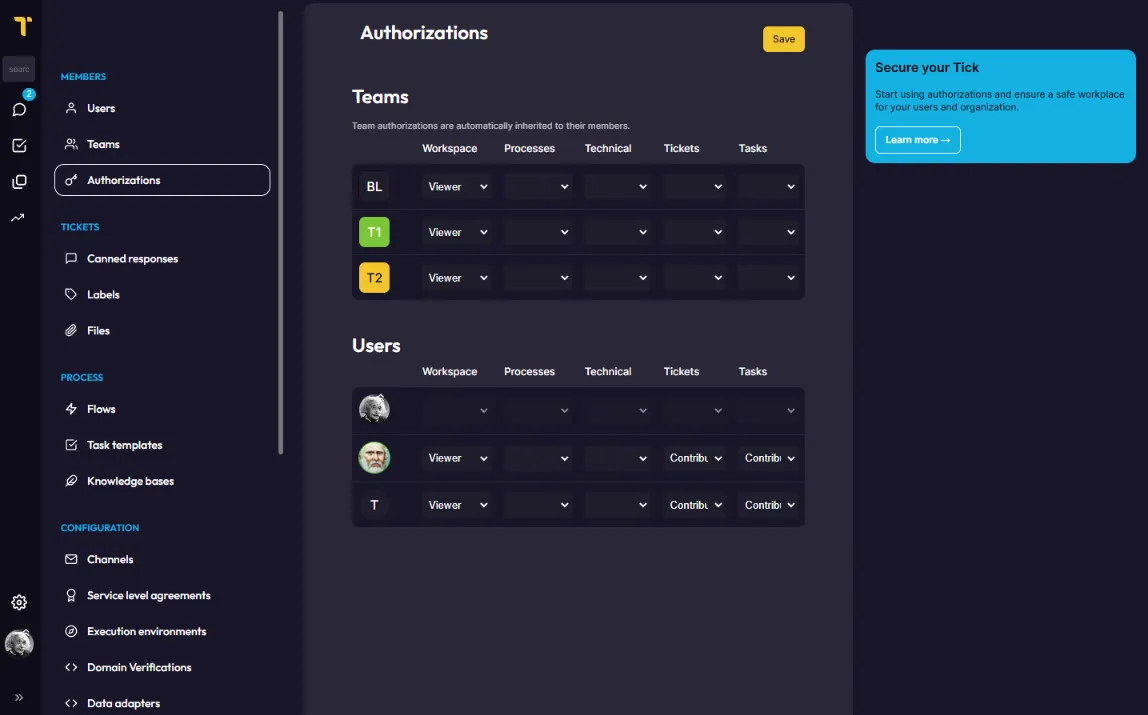Click the bearded man user avatar
1148x715 pixels.
pos(374,457)
